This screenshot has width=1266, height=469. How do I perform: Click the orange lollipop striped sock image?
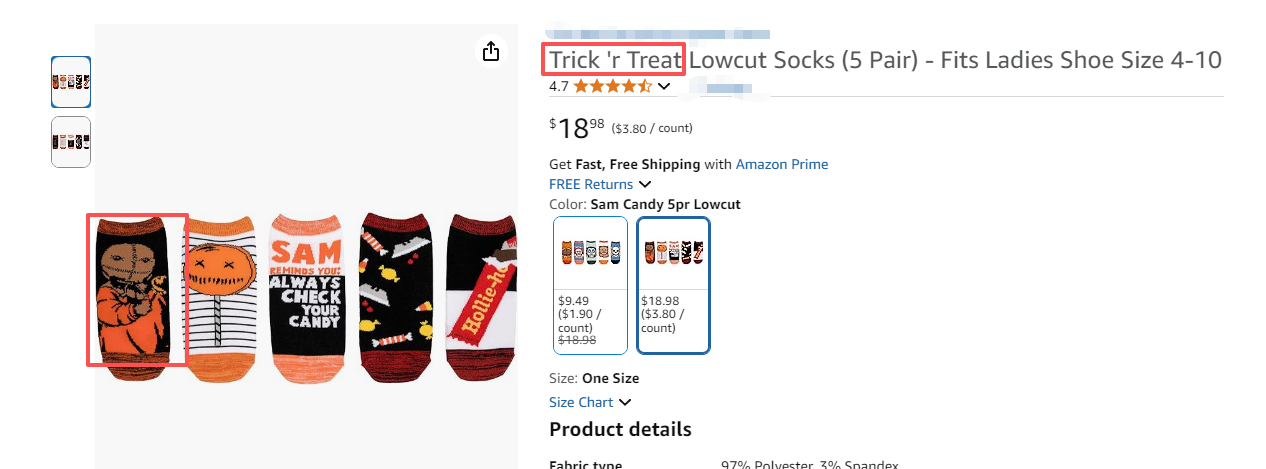coord(221,297)
